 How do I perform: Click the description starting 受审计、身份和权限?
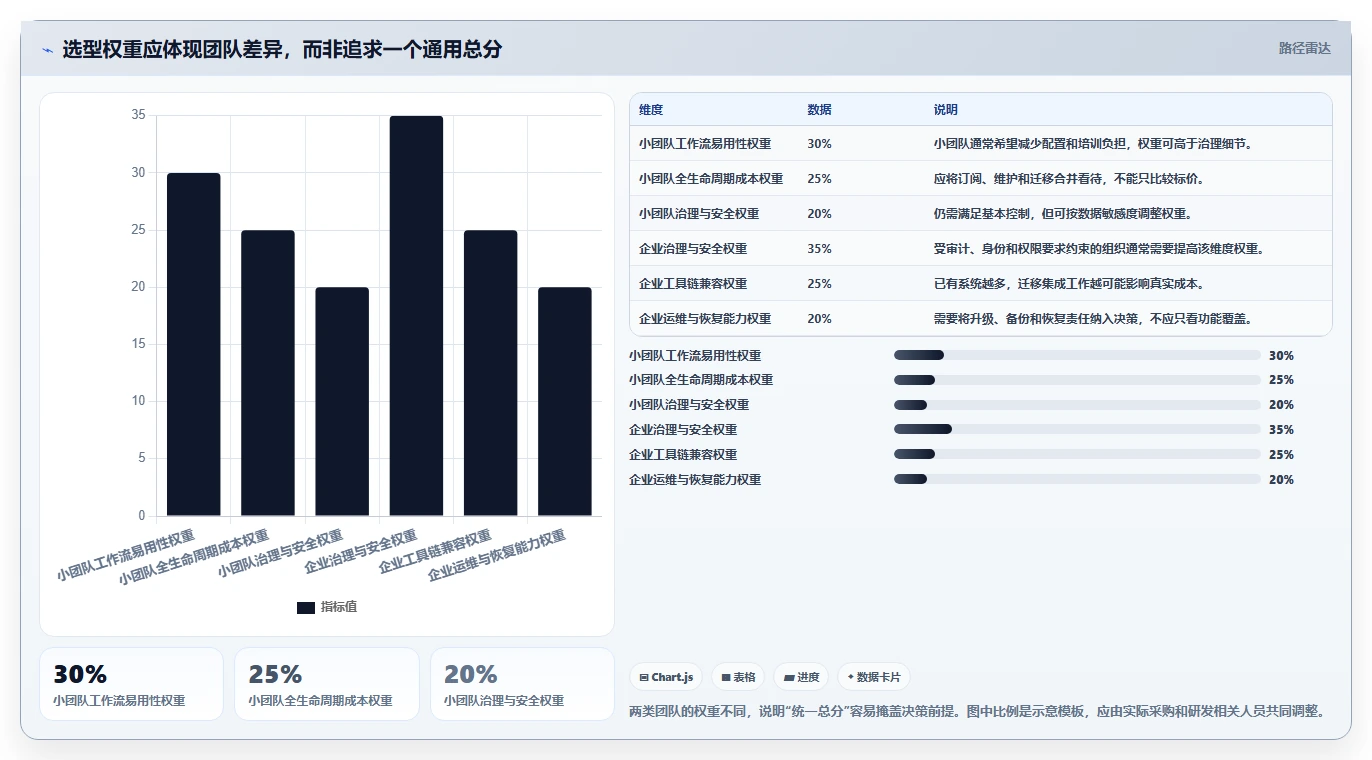[1099, 249]
